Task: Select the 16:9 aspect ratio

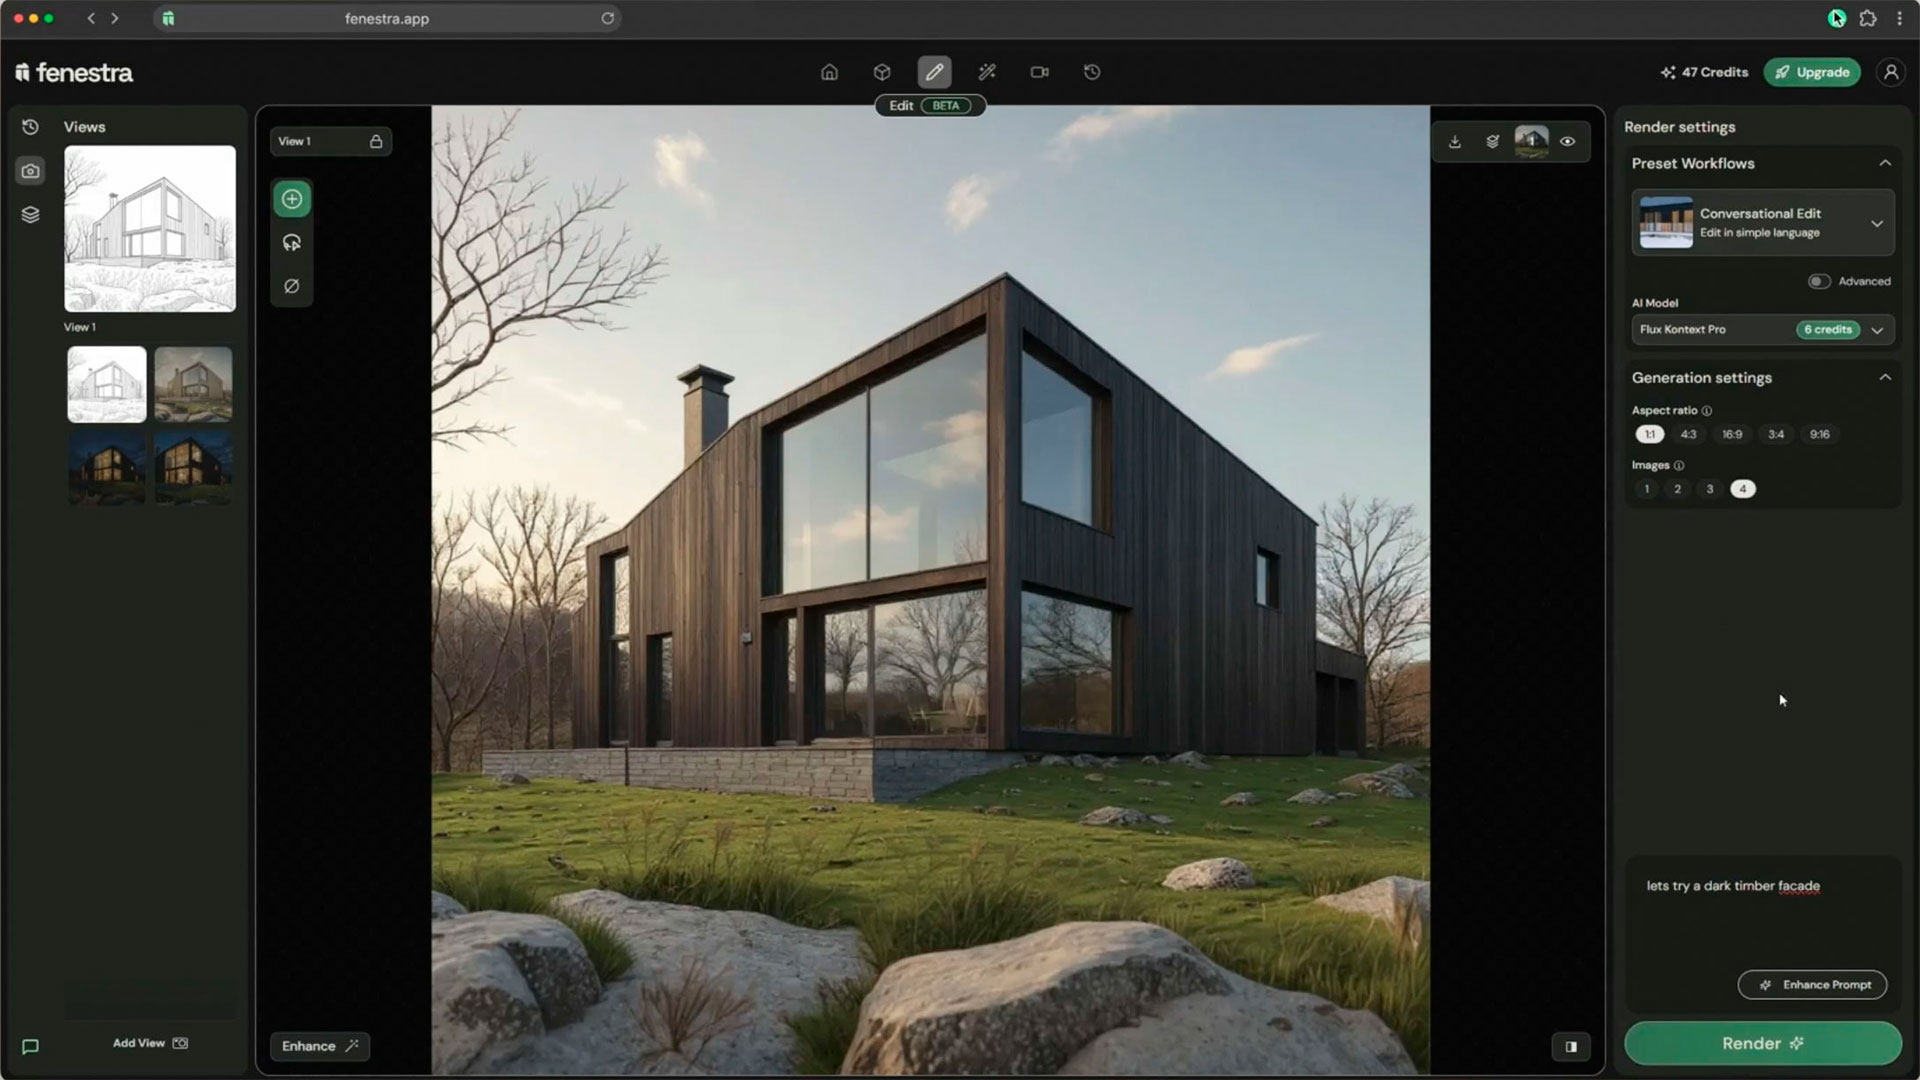Action: tap(1732, 434)
